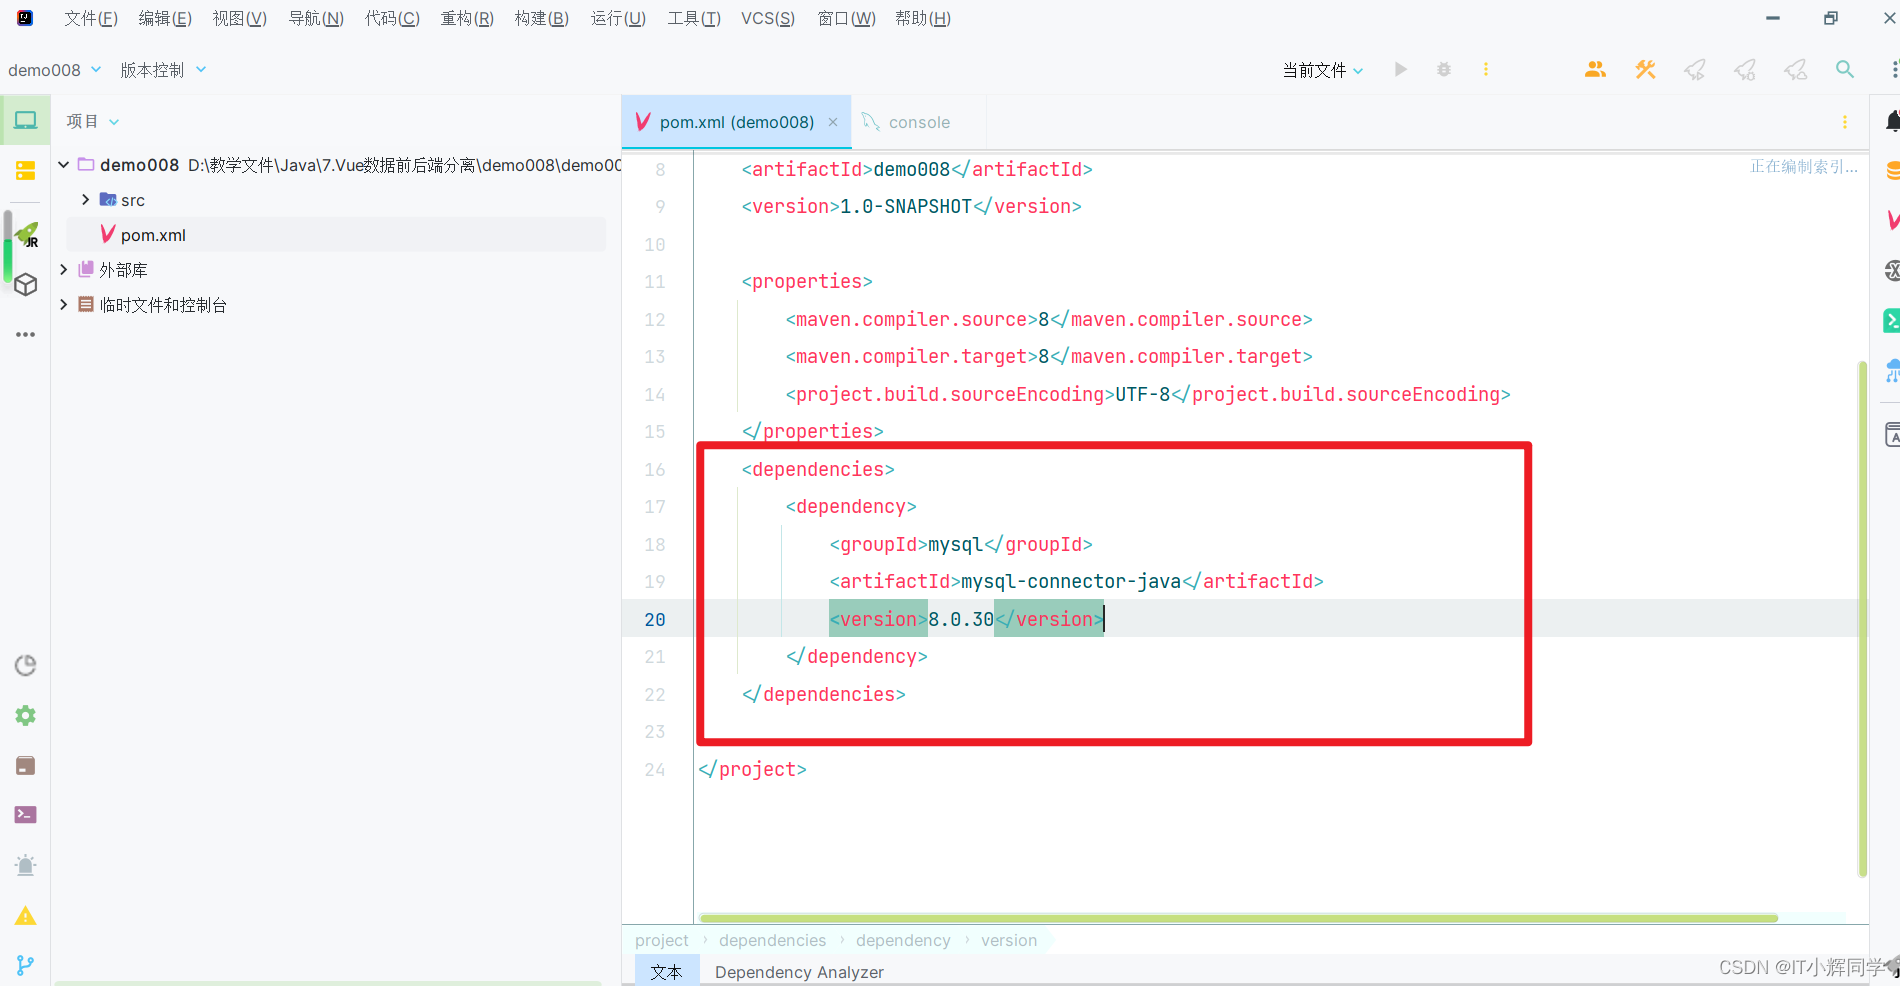Click the Debug bug icon in toolbar

(x=1444, y=70)
